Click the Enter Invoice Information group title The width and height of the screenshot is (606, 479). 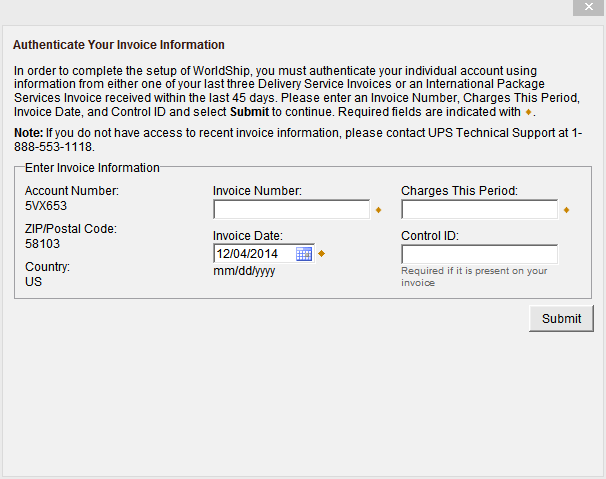coord(92,168)
